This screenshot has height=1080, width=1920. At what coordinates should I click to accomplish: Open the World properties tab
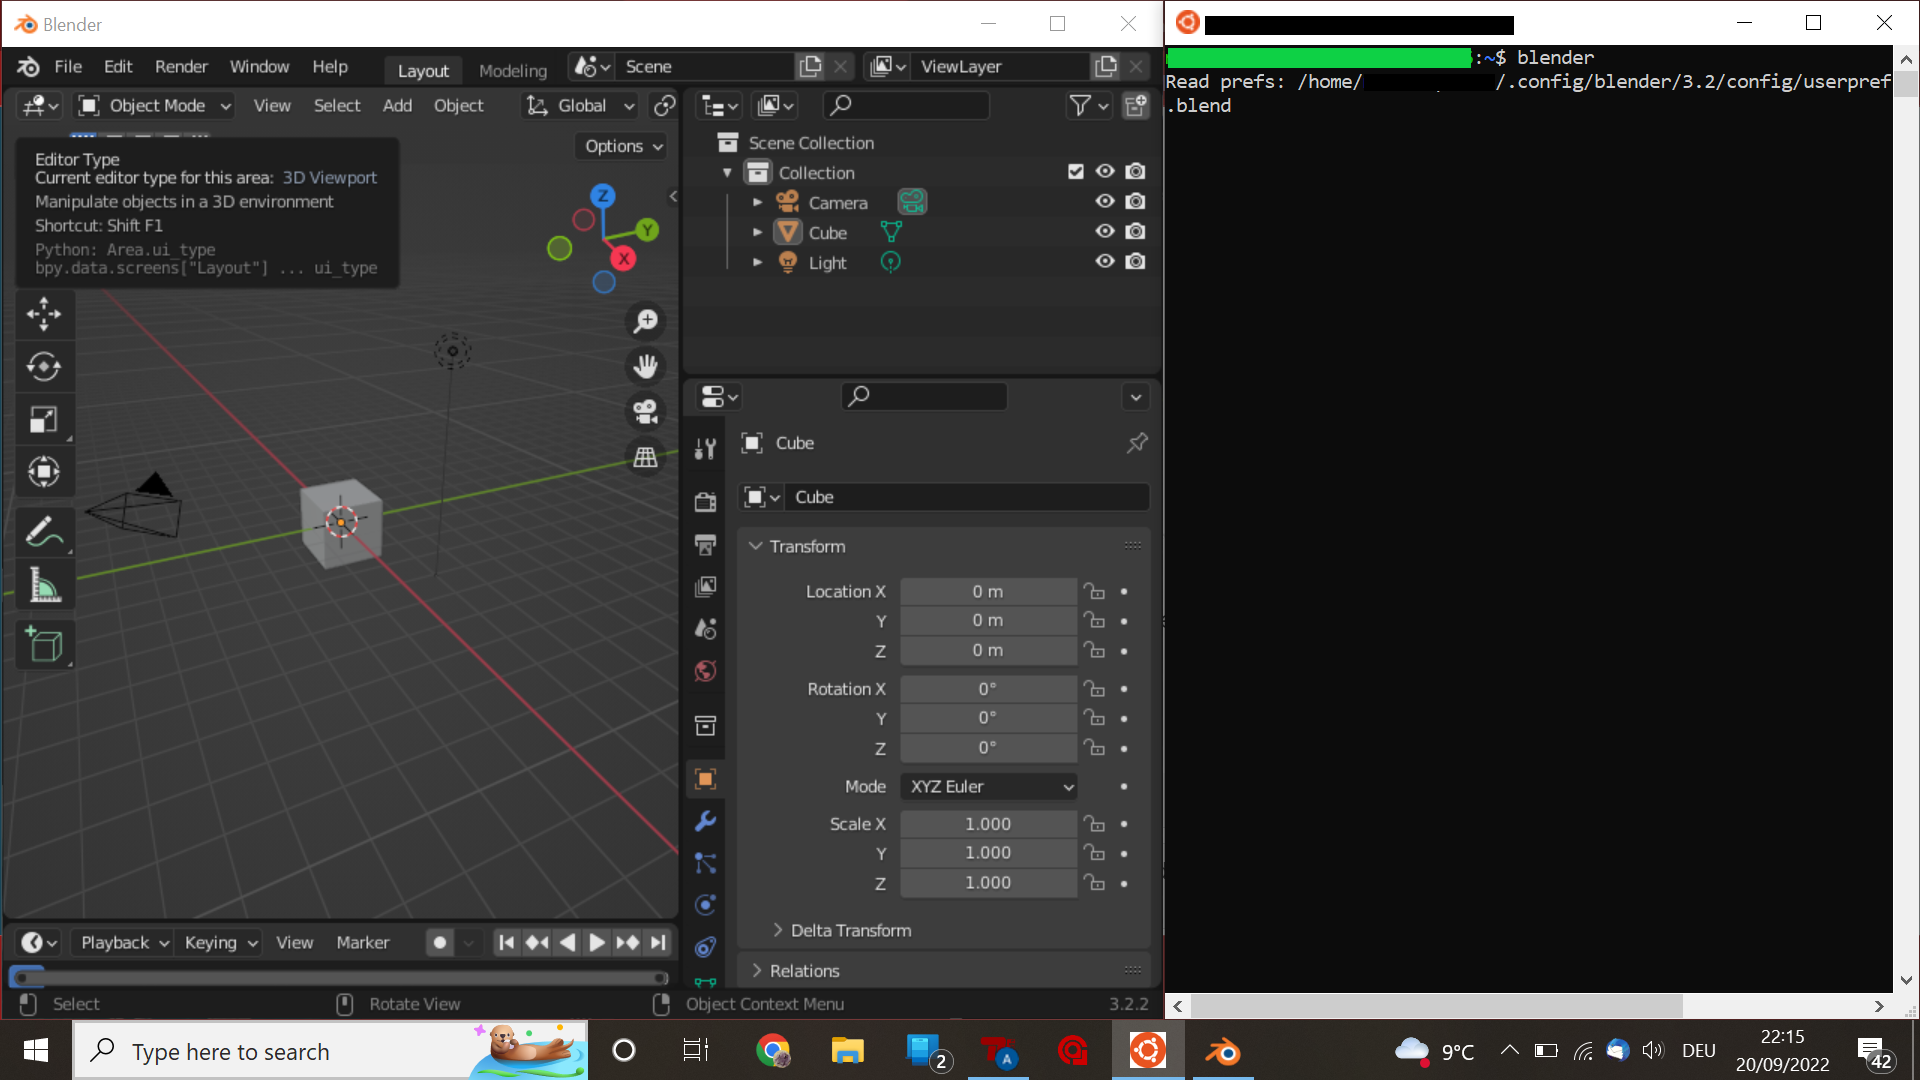(x=705, y=671)
